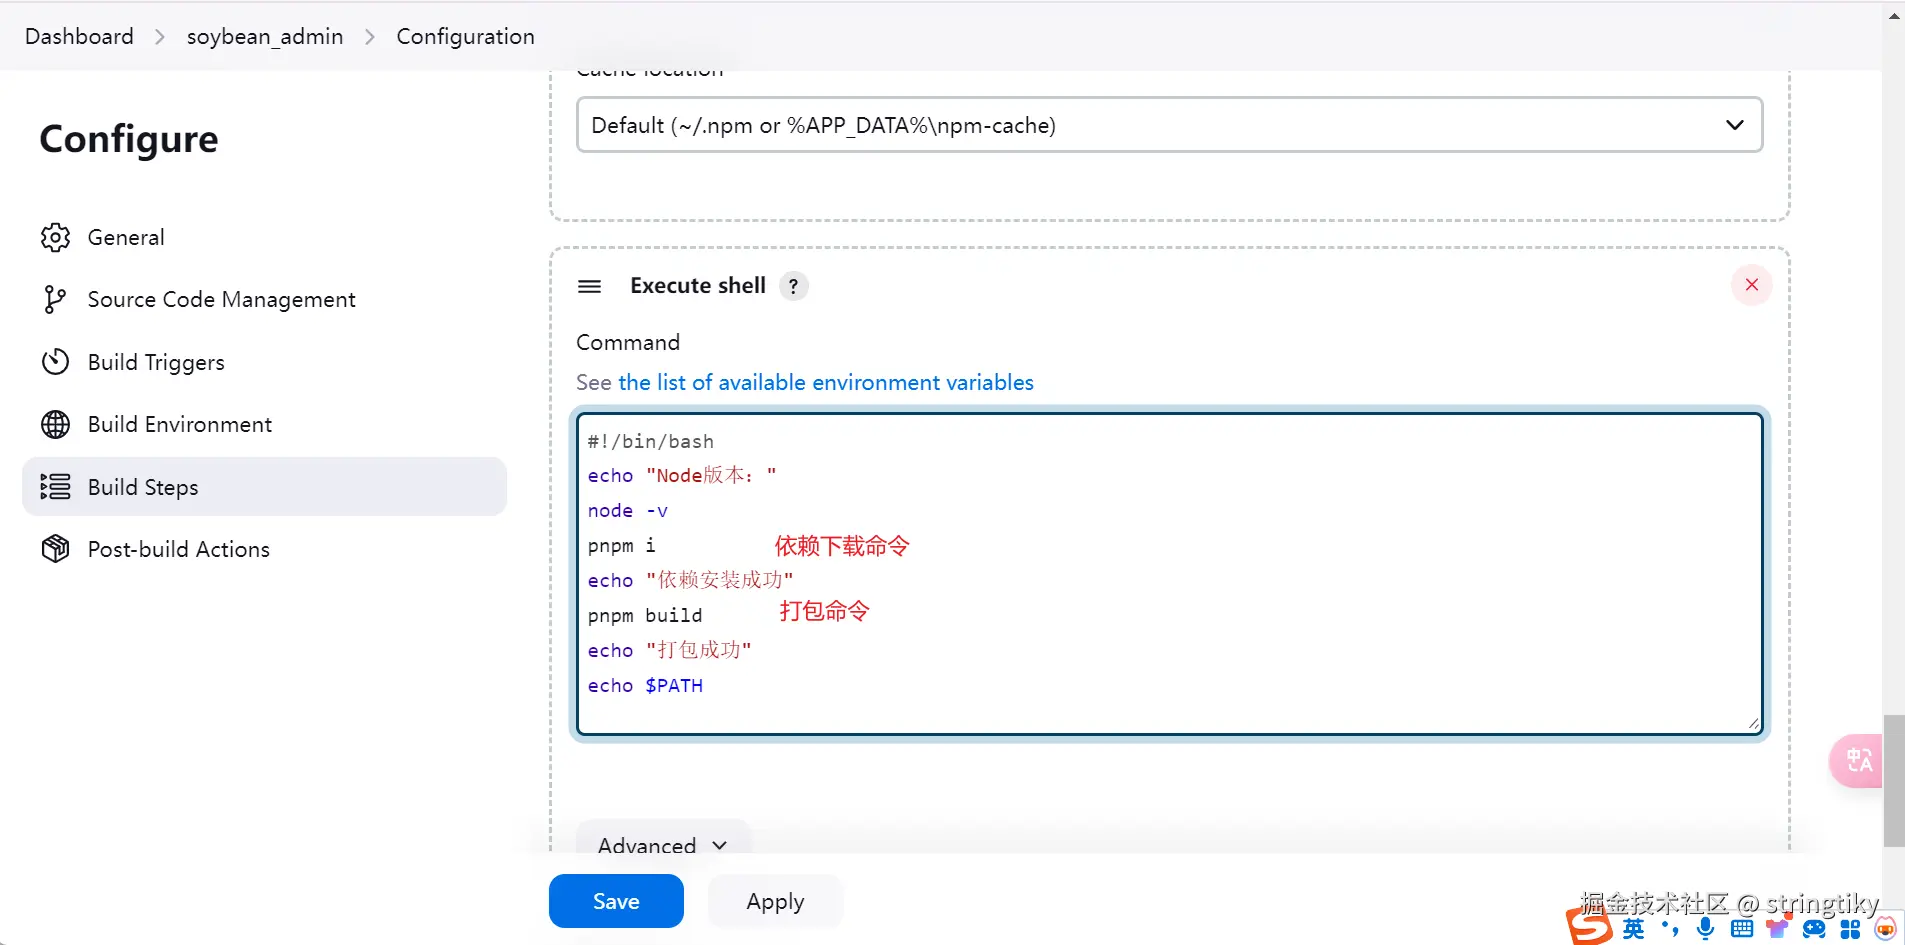
Task: Click the "Execute shell" step title
Action: point(698,286)
